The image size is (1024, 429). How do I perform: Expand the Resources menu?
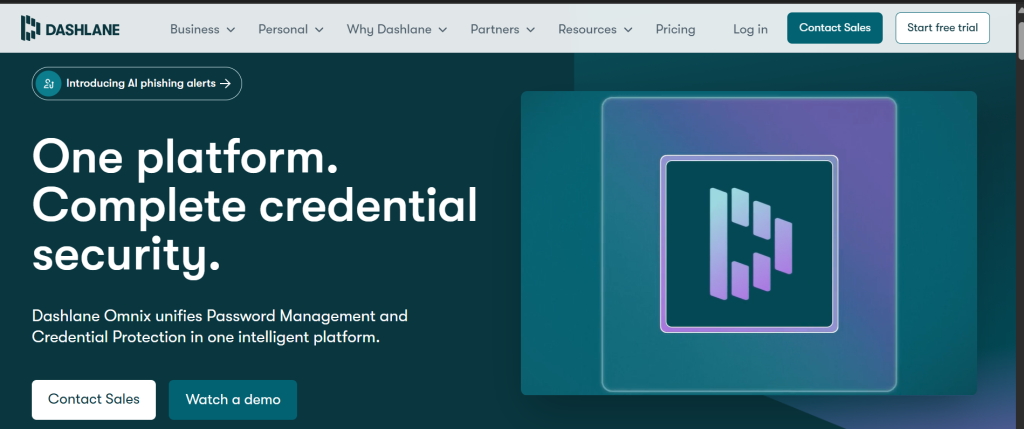tap(596, 29)
